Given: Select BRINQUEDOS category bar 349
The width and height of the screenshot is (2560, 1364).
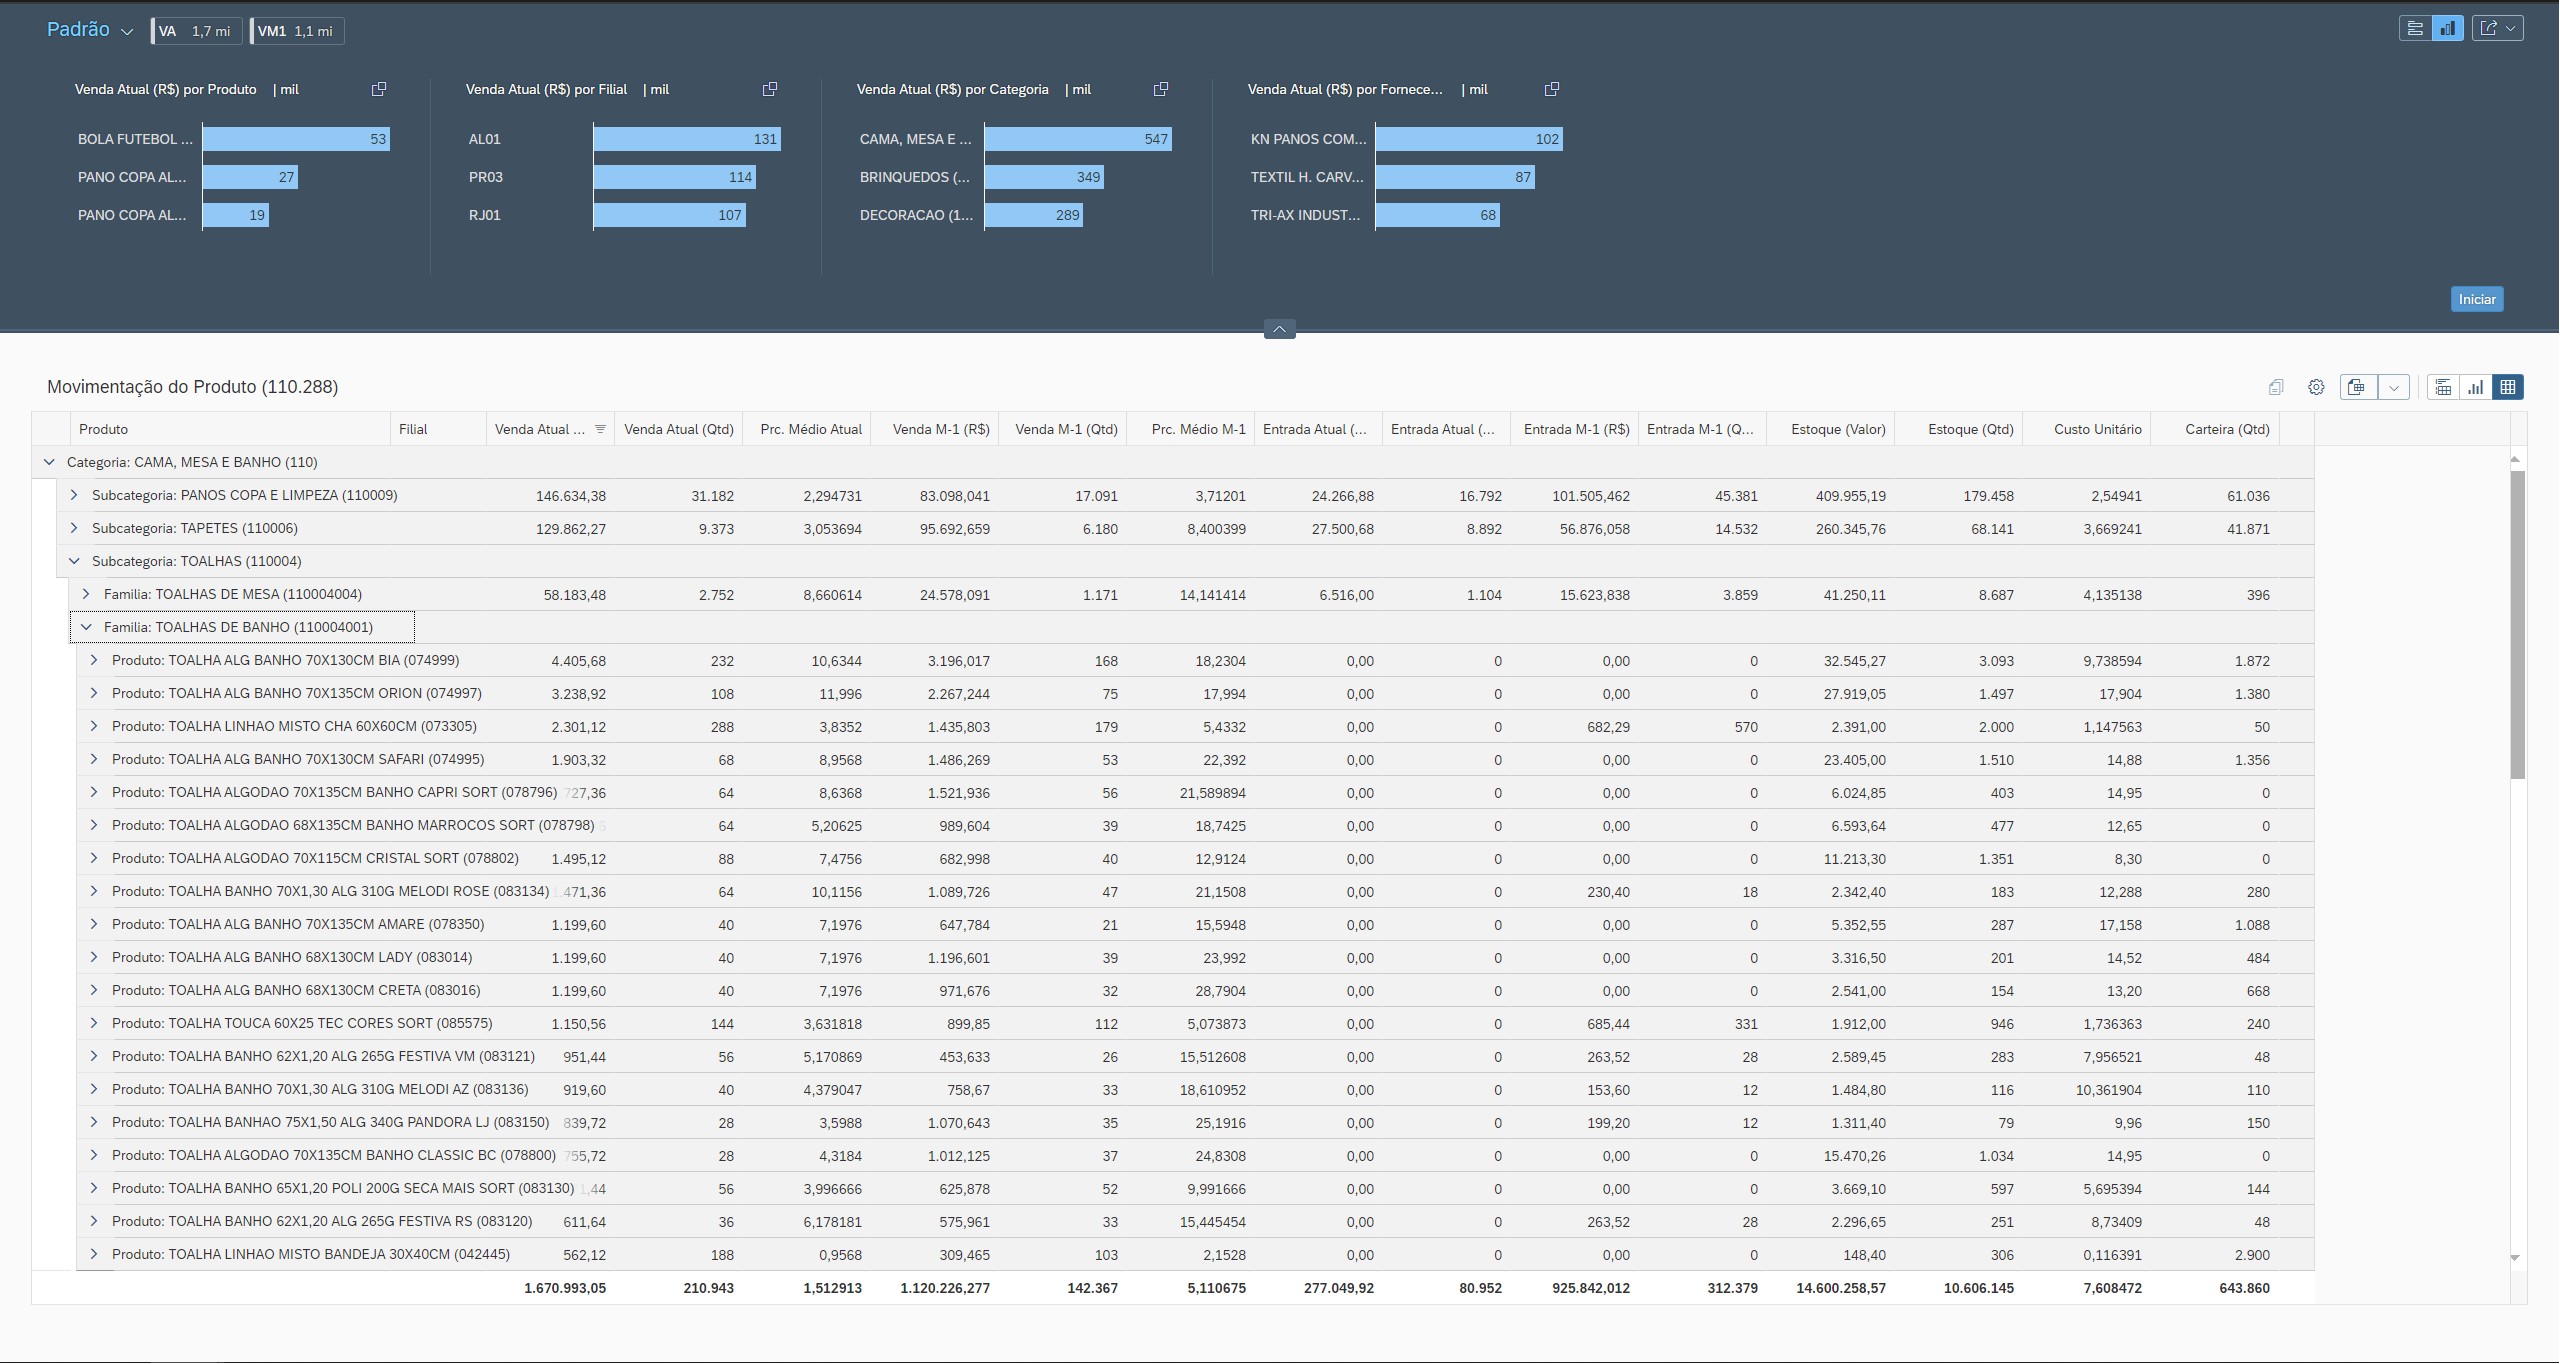Looking at the screenshot, I should click(1044, 177).
